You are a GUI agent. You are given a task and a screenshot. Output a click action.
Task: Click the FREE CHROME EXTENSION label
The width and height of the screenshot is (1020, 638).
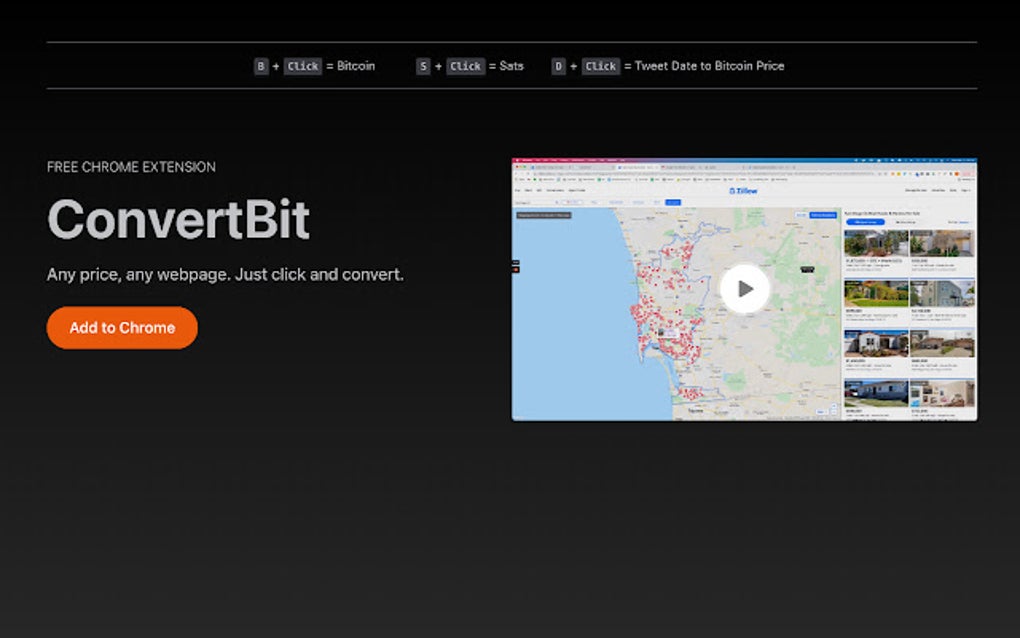131,167
